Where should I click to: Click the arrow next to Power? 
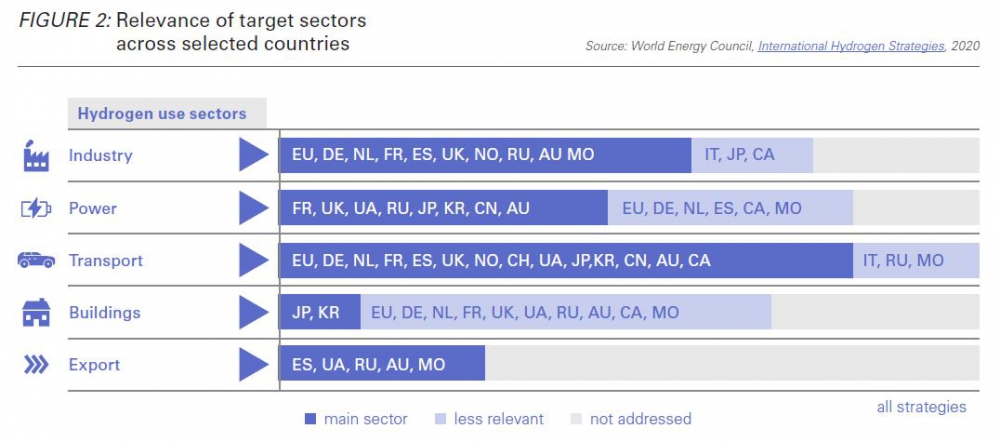coord(254,208)
